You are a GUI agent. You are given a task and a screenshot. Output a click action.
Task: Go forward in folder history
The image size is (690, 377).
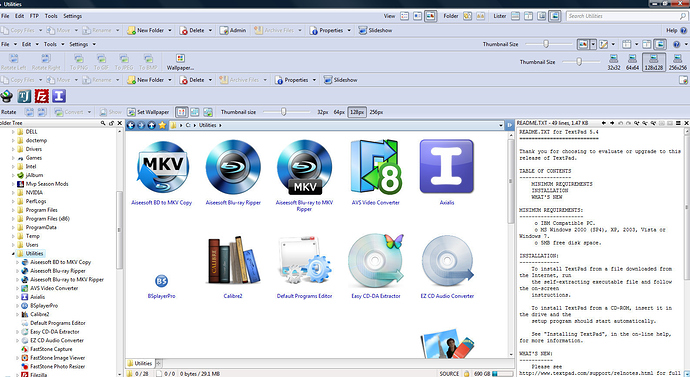pyautogui.click(x=141, y=125)
